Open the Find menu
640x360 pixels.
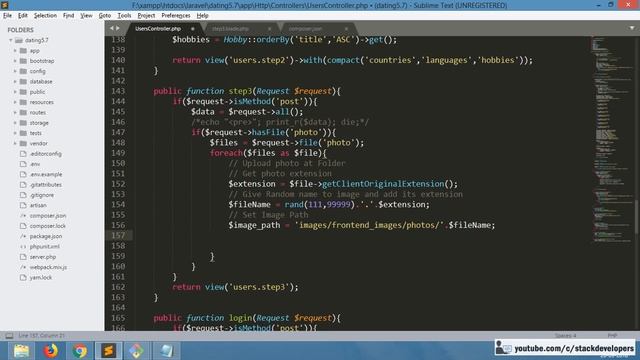click(x=68, y=16)
